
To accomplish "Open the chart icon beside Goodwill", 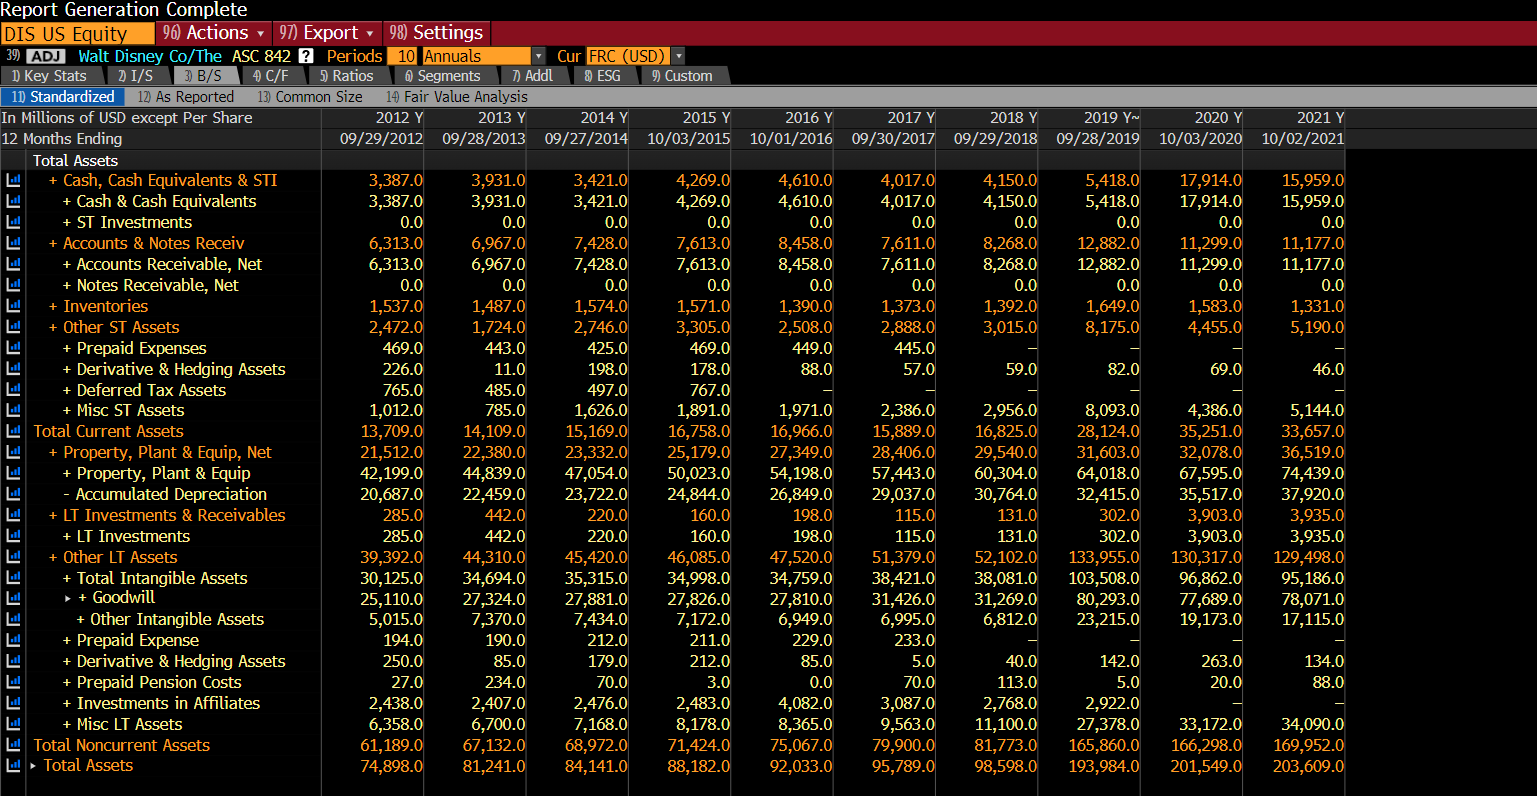I will click(x=13, y=598).
